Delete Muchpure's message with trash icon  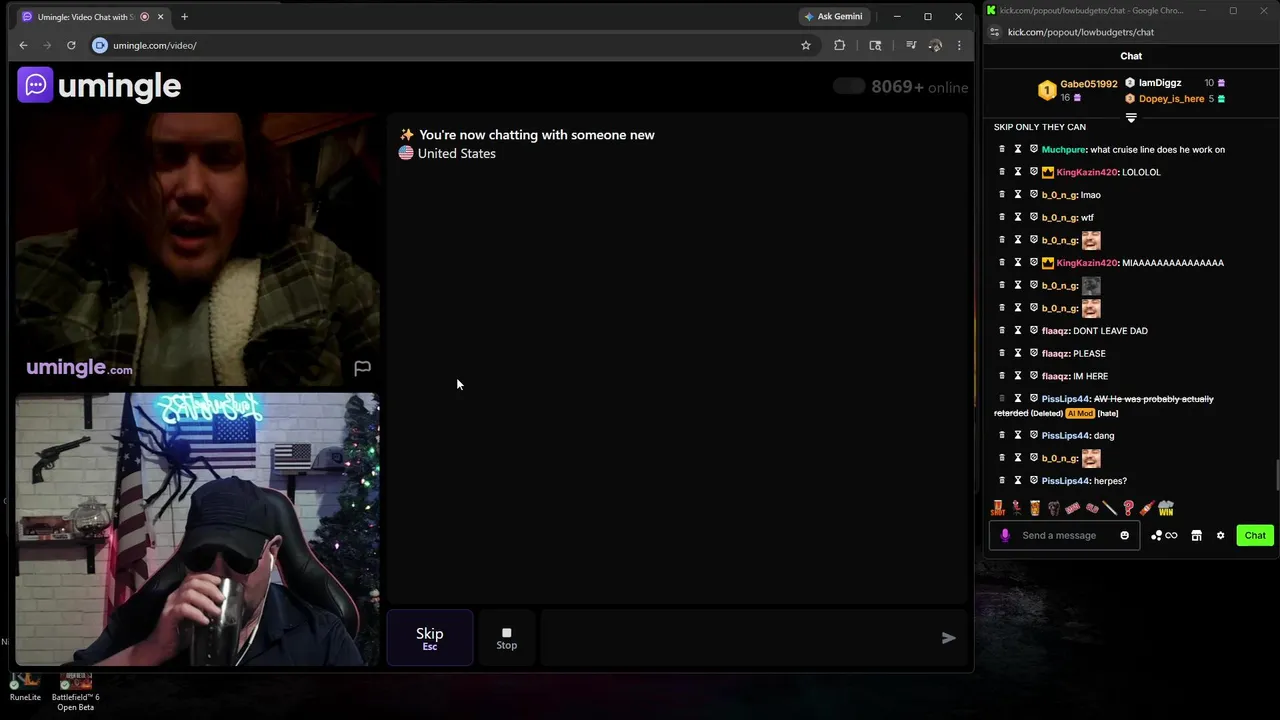coord(1002,149)
